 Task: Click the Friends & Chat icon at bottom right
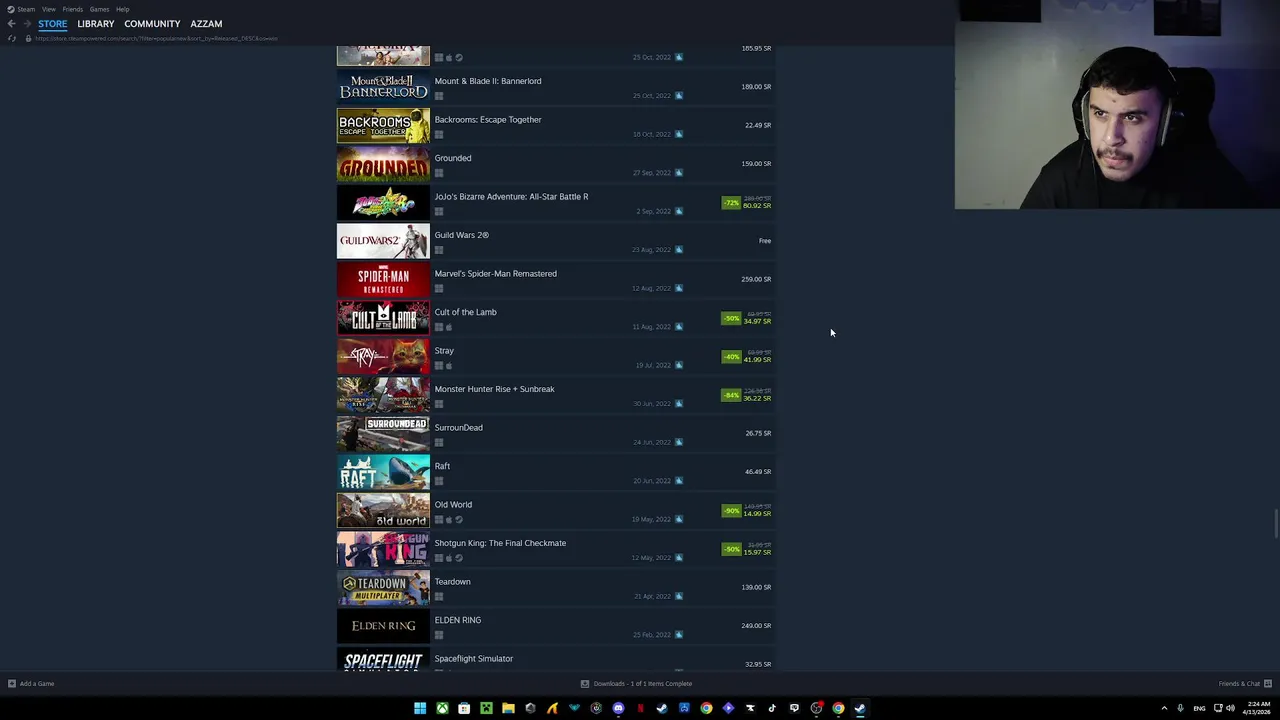tap(1268, 684)
